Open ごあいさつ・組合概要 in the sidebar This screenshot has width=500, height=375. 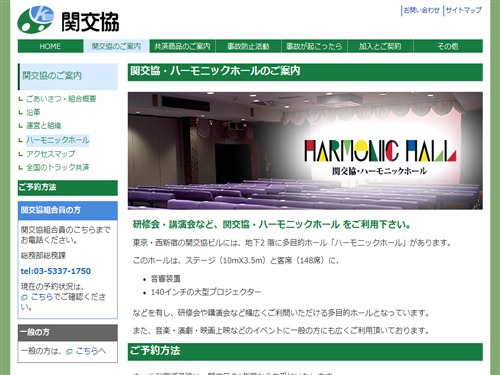pos(61,99)
